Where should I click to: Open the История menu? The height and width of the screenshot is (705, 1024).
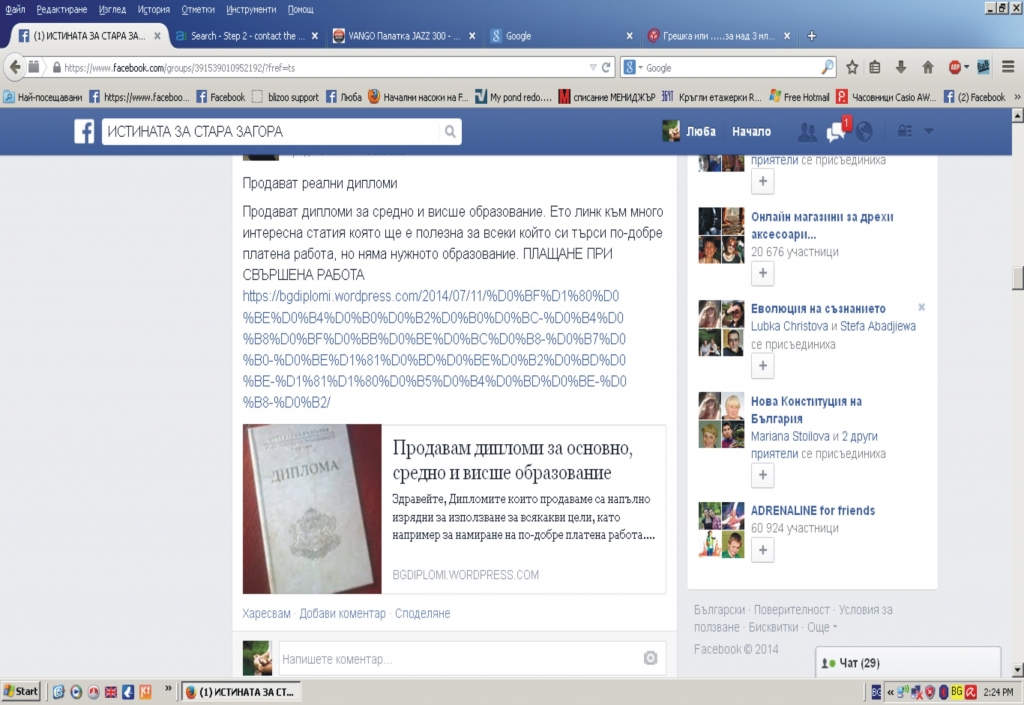click(153, 9)
